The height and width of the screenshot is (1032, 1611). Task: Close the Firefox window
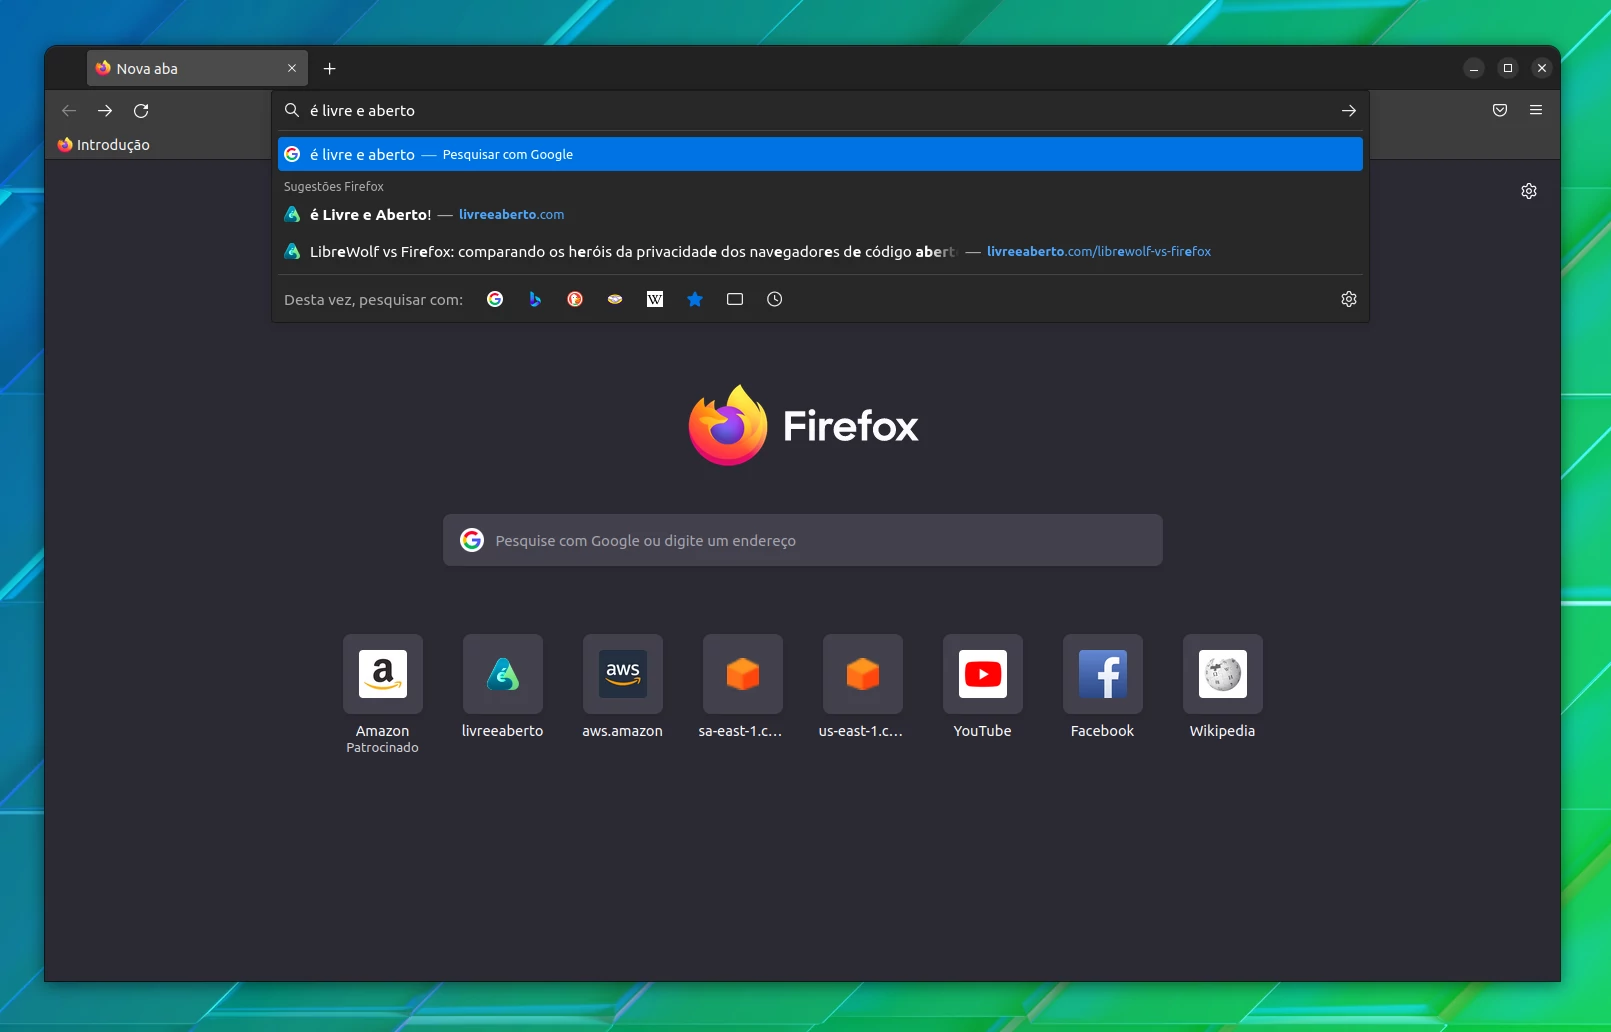[x=1542, y=68]
